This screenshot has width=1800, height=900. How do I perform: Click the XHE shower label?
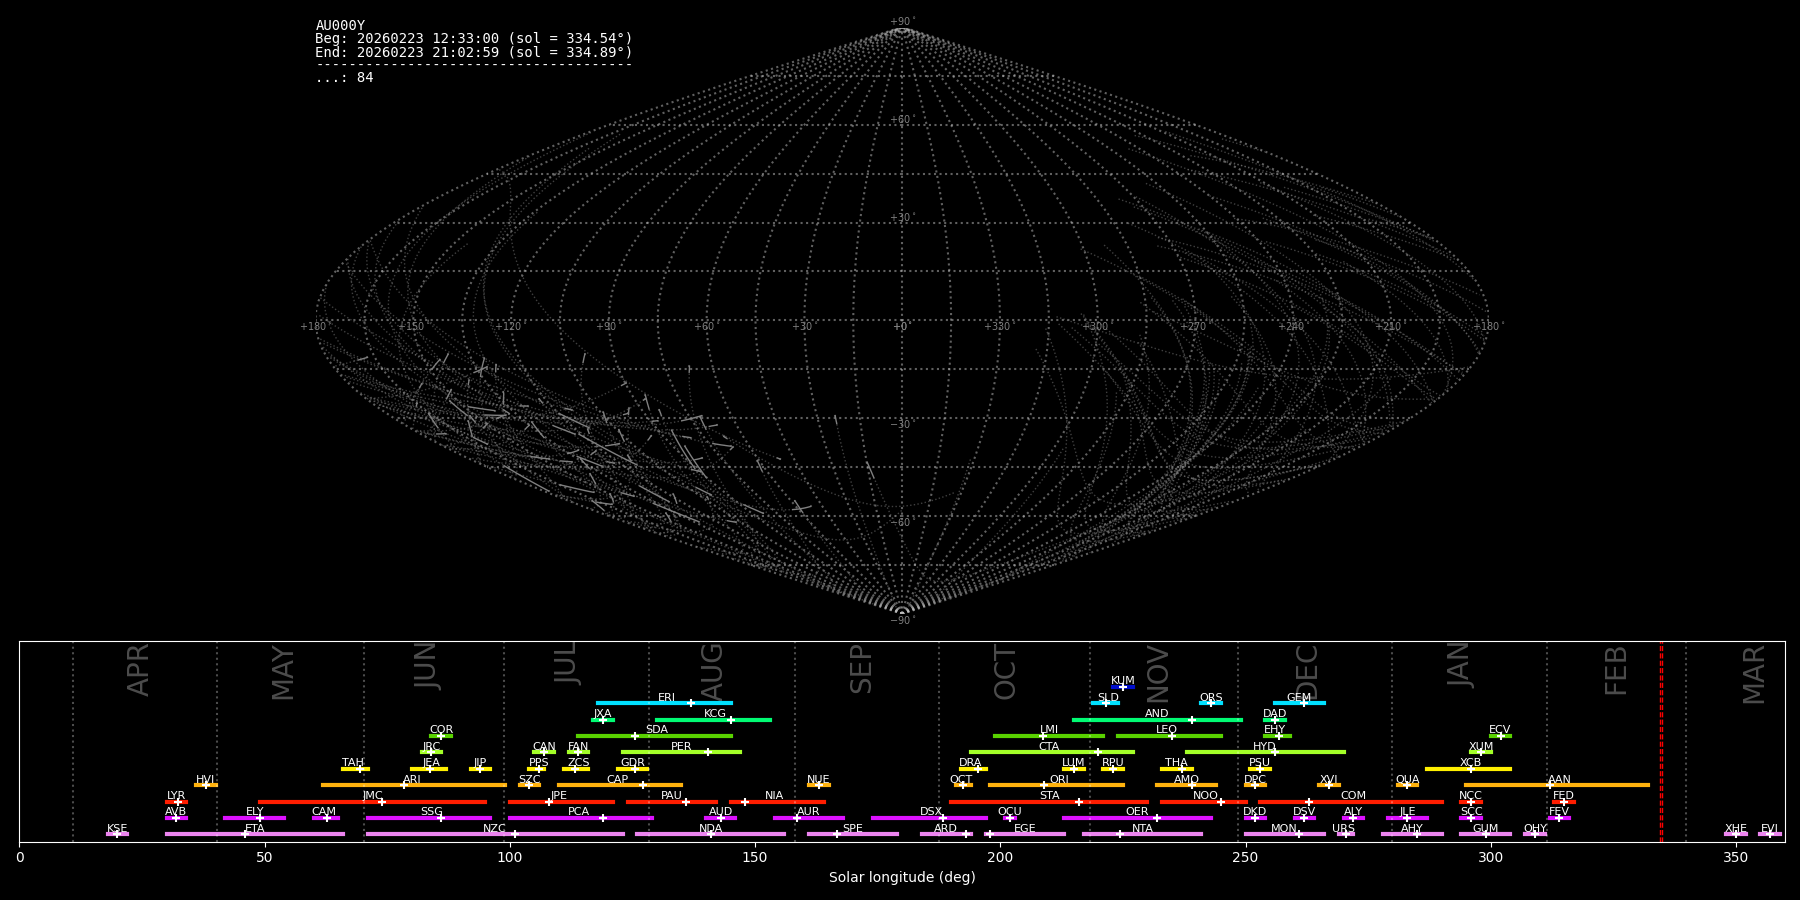[x=1736, y=829]
